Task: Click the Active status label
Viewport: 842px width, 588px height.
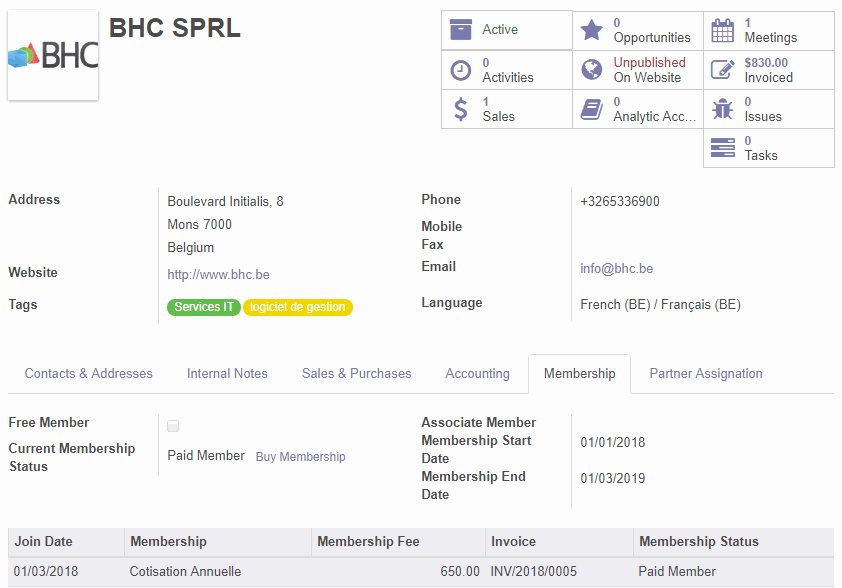Action: click(x=500, y=30)
